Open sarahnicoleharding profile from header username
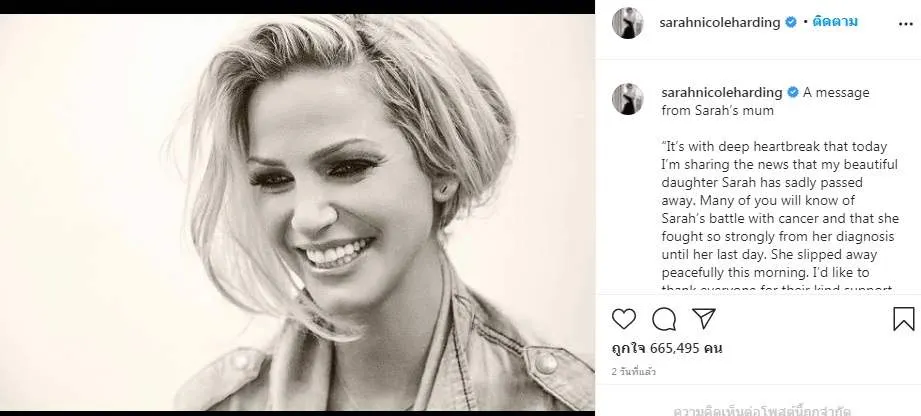Image resolution: width=921 pixels, height=416 pixels. (x=720, y=23)
